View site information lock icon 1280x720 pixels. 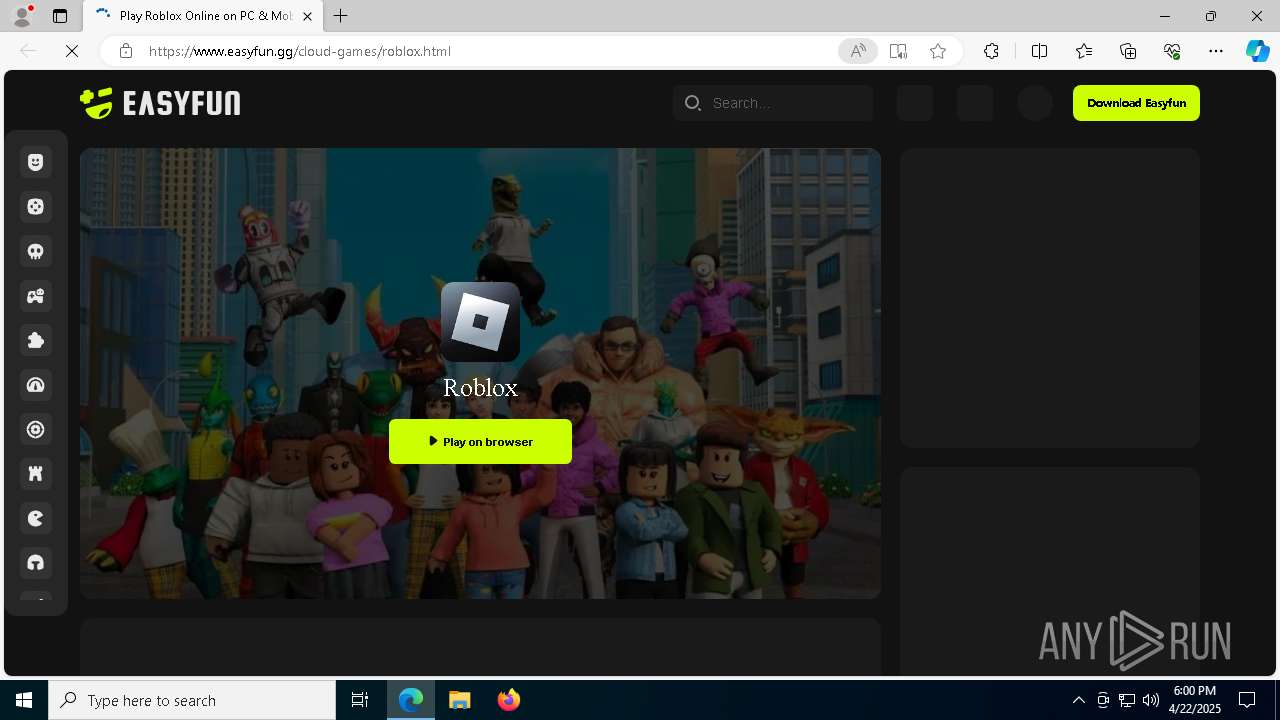point(126,51)
